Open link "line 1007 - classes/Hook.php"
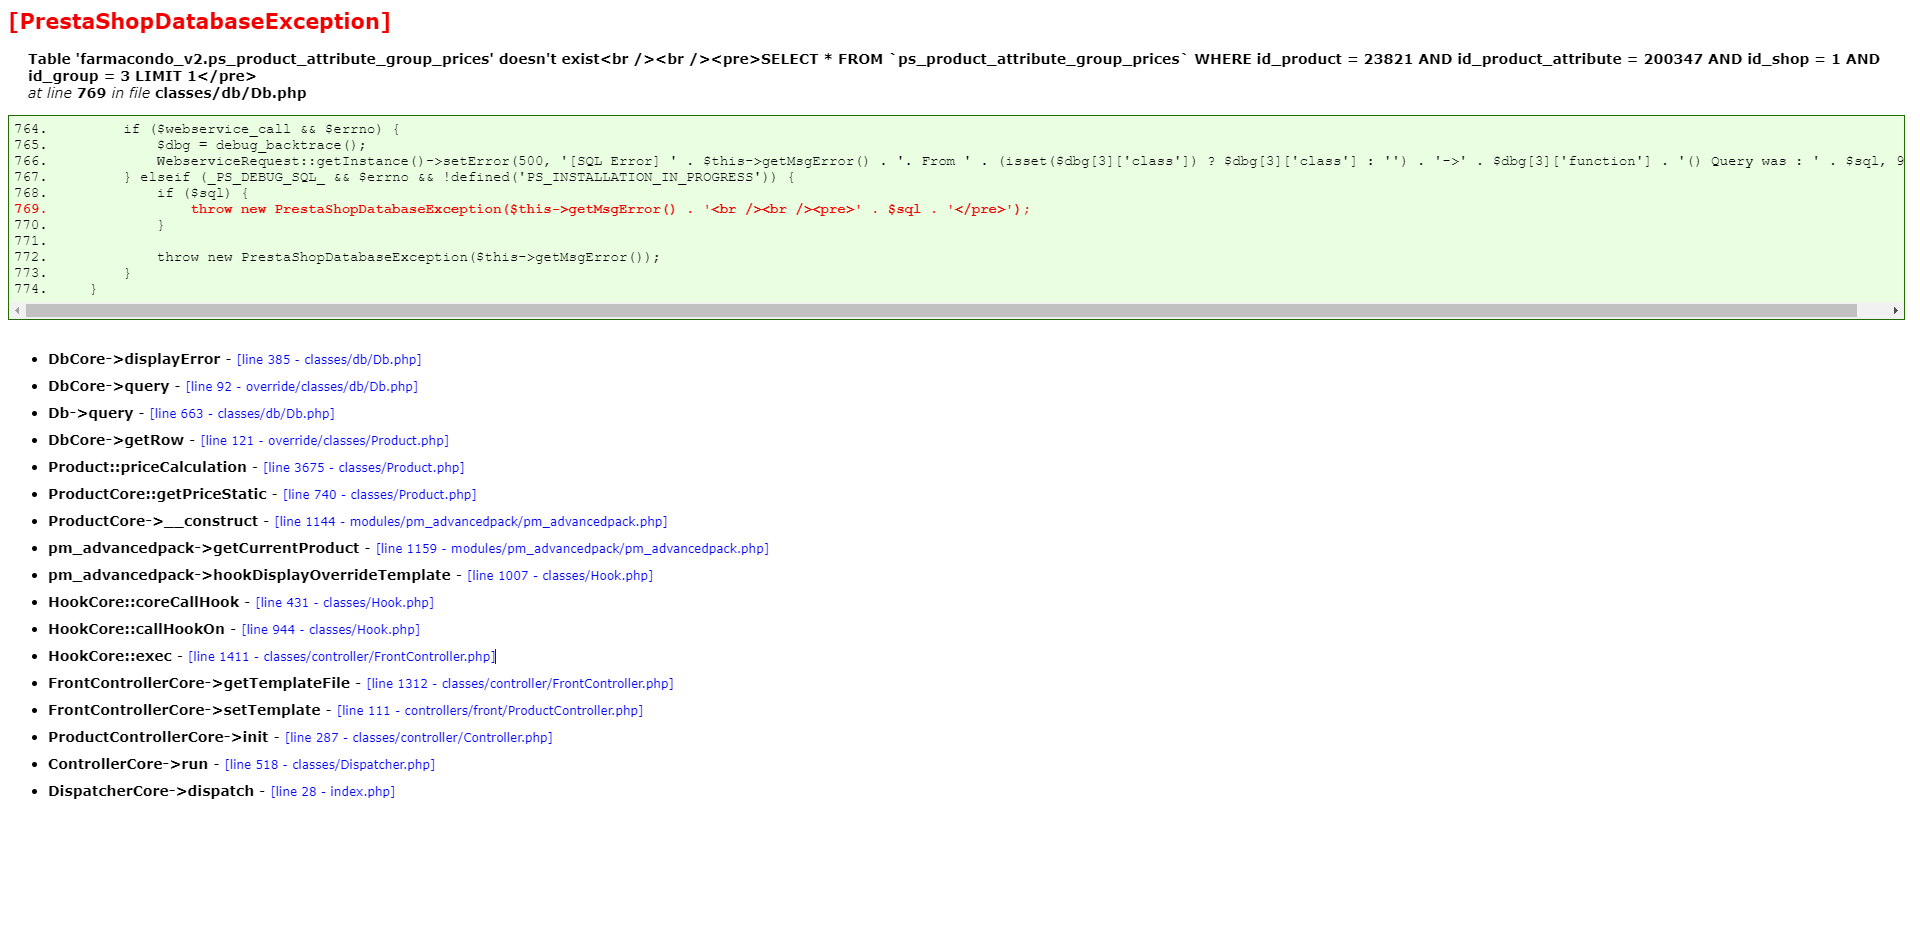 point(560,576)
